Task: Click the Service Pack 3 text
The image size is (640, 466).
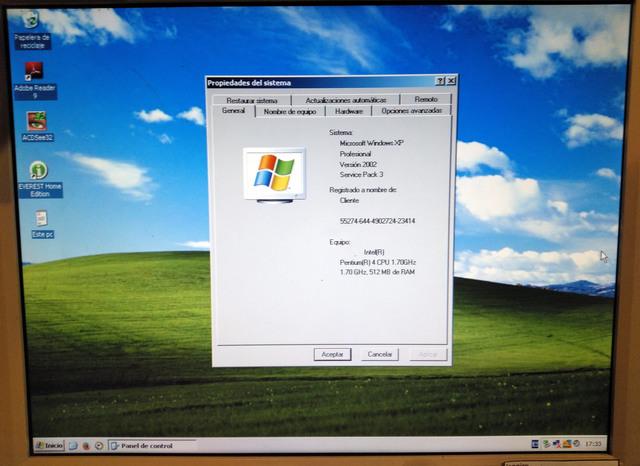Action: click(361, 175)
